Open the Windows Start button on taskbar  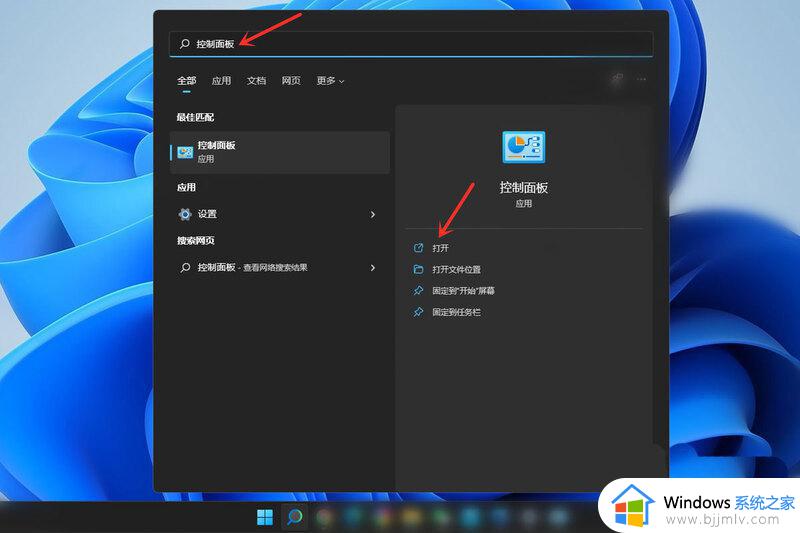tap(265, 517)
